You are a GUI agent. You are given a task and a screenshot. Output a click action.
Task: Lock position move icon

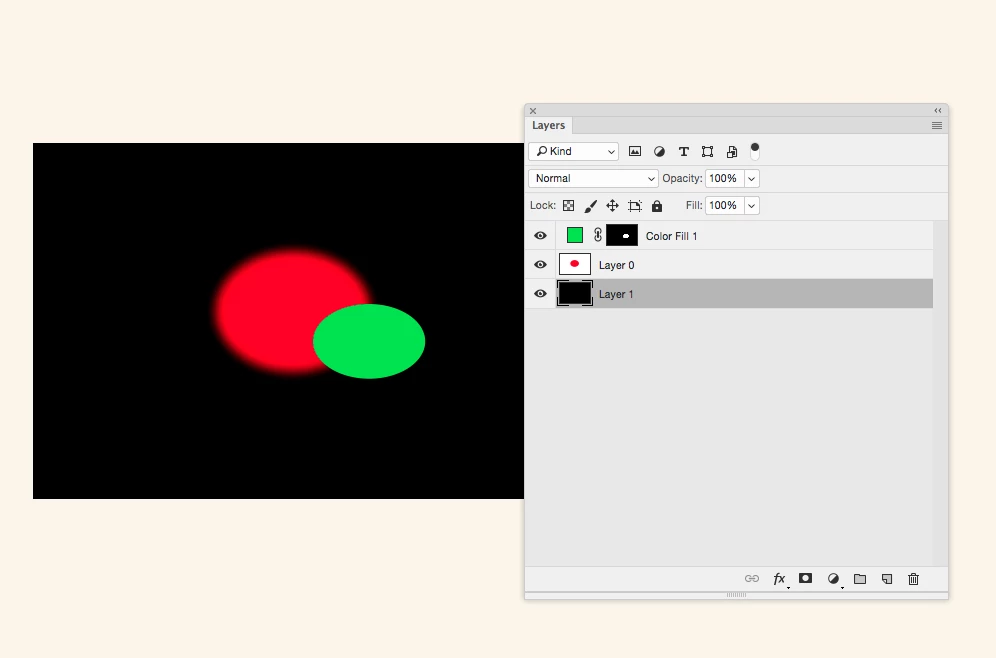pos(612,205)
